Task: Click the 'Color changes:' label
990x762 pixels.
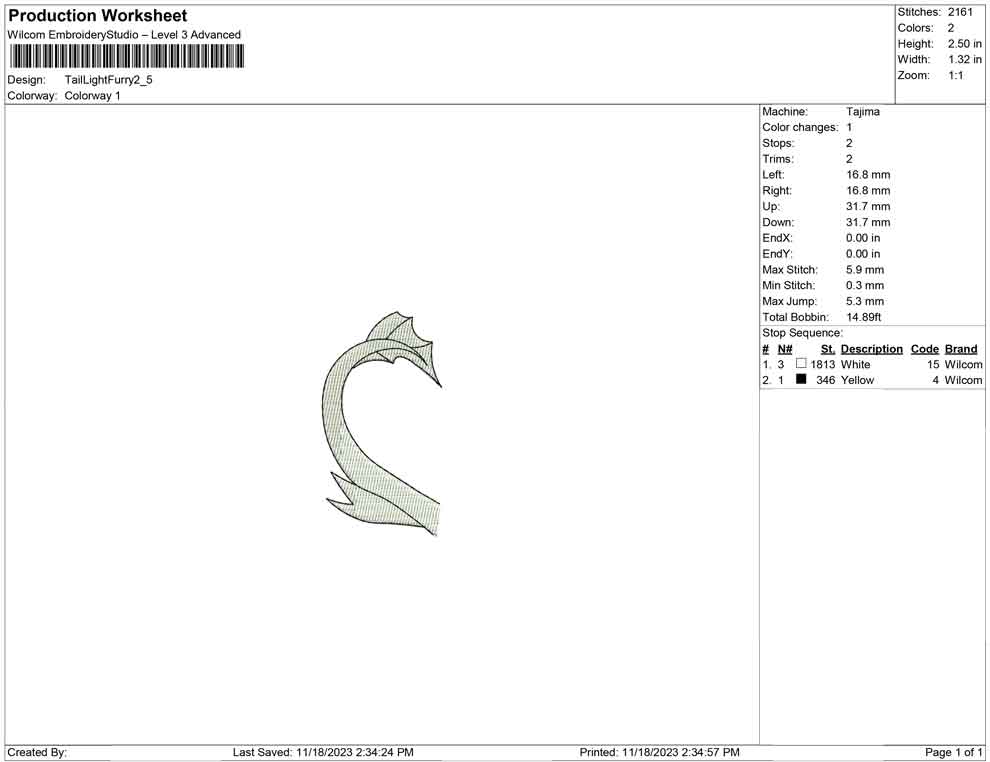Action: tap(800, 127)
